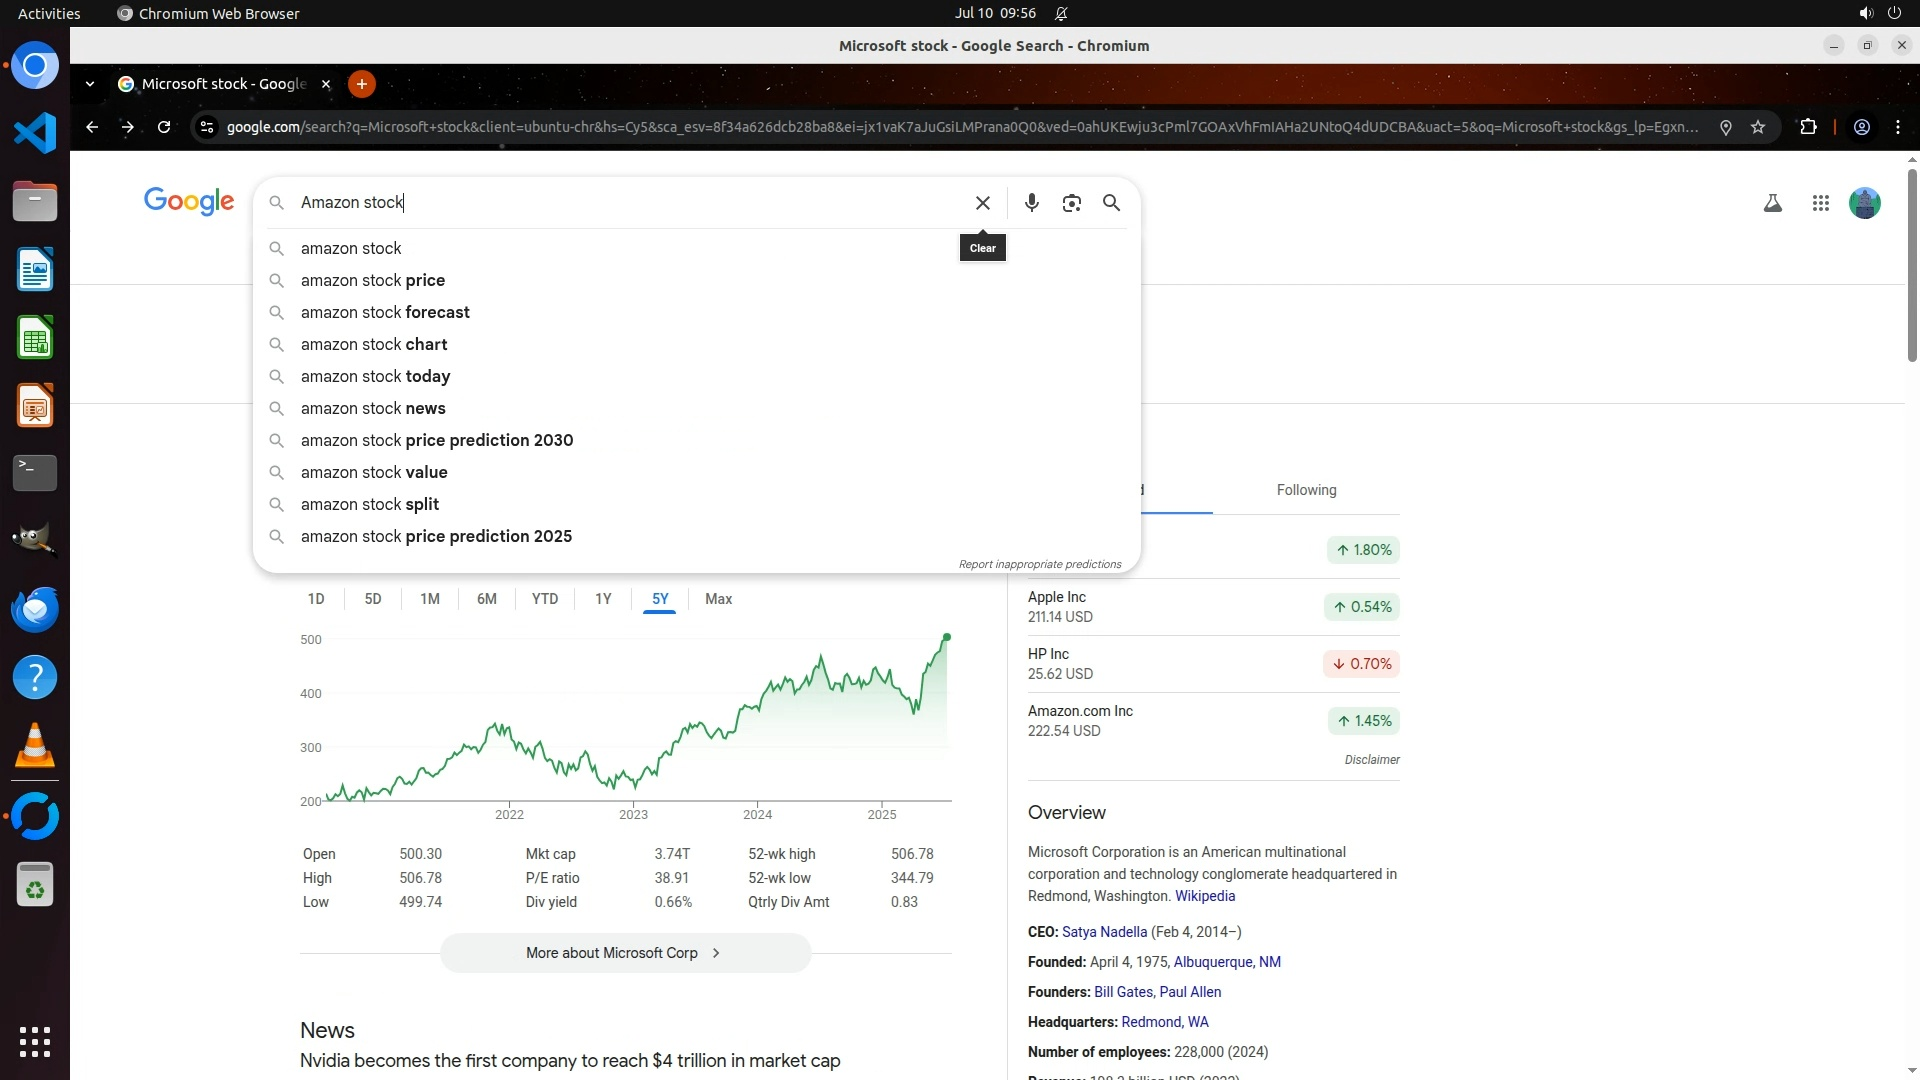Image resolution: width=1920 pixels, height=1080 pixels.
Task: Open tab search dropdown arrow
Action: (90, 84)
